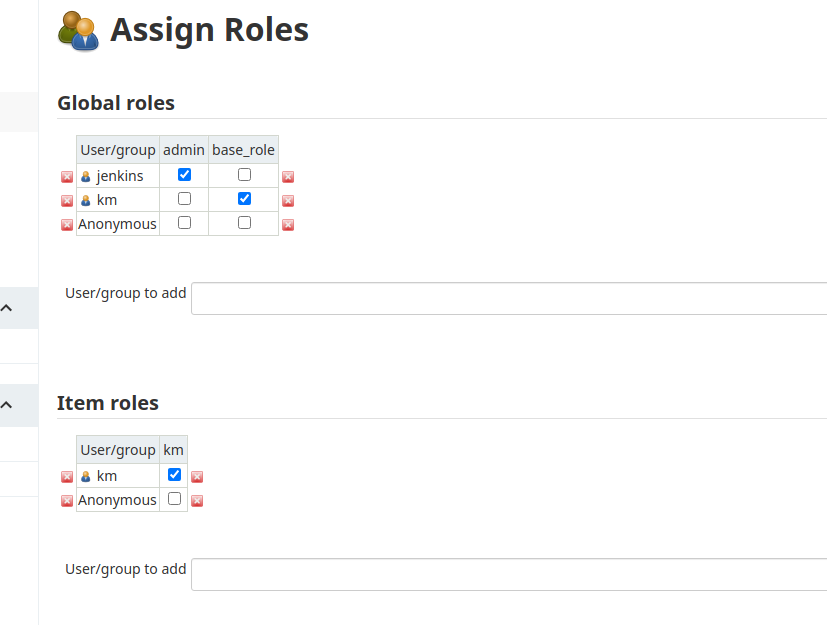
Task: Grant admin role to Anonymous
Action: [184, 223]
